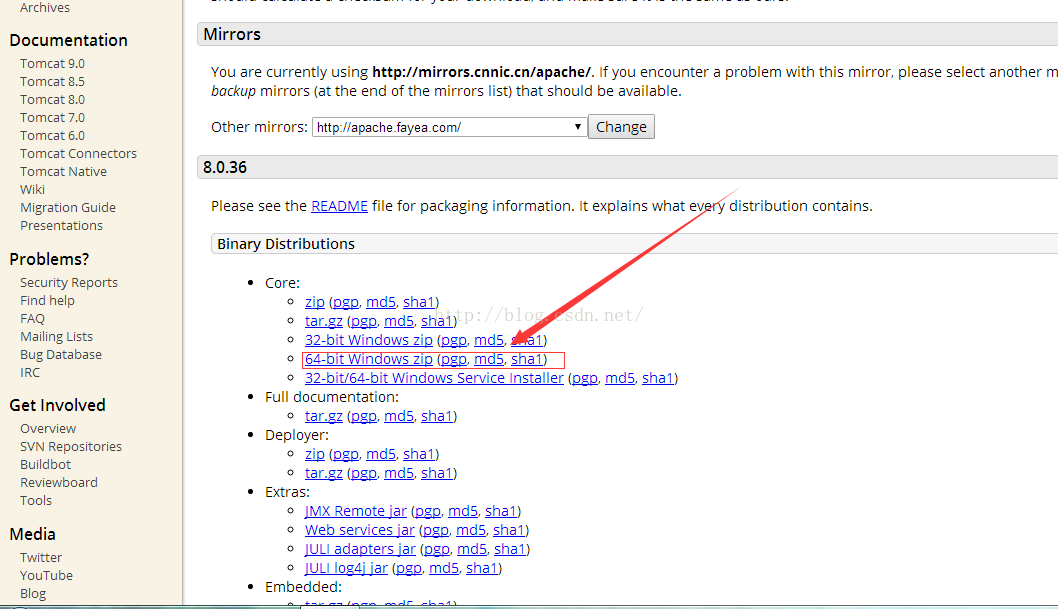Open the Bug Database
The image size is (1058, 609).
point(61,354)
